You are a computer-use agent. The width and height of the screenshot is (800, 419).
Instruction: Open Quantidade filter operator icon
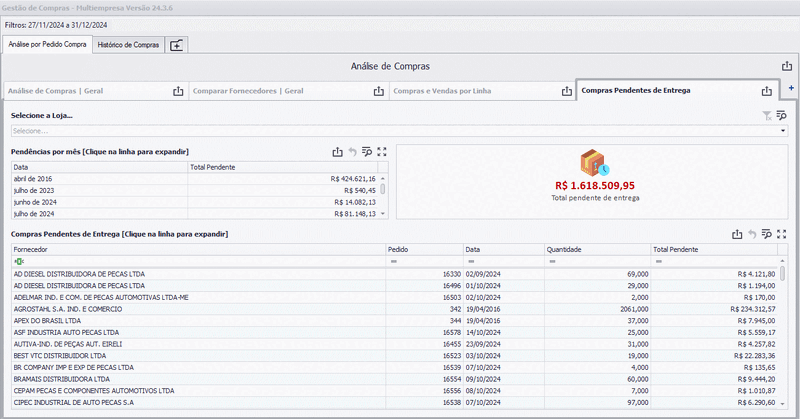coord(553,262)
